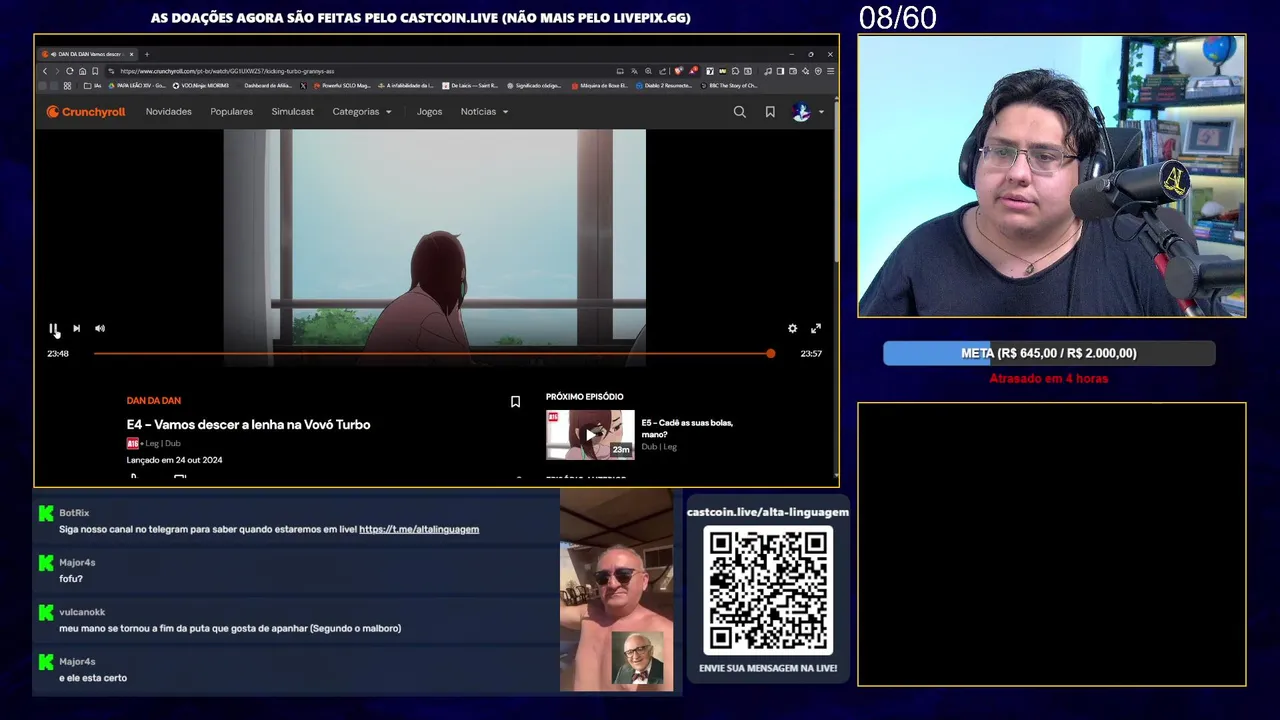Open the Diablo 2 Resurrected bookmark
The height and width of the screenshot is (720, 1280).
point(666,86)
